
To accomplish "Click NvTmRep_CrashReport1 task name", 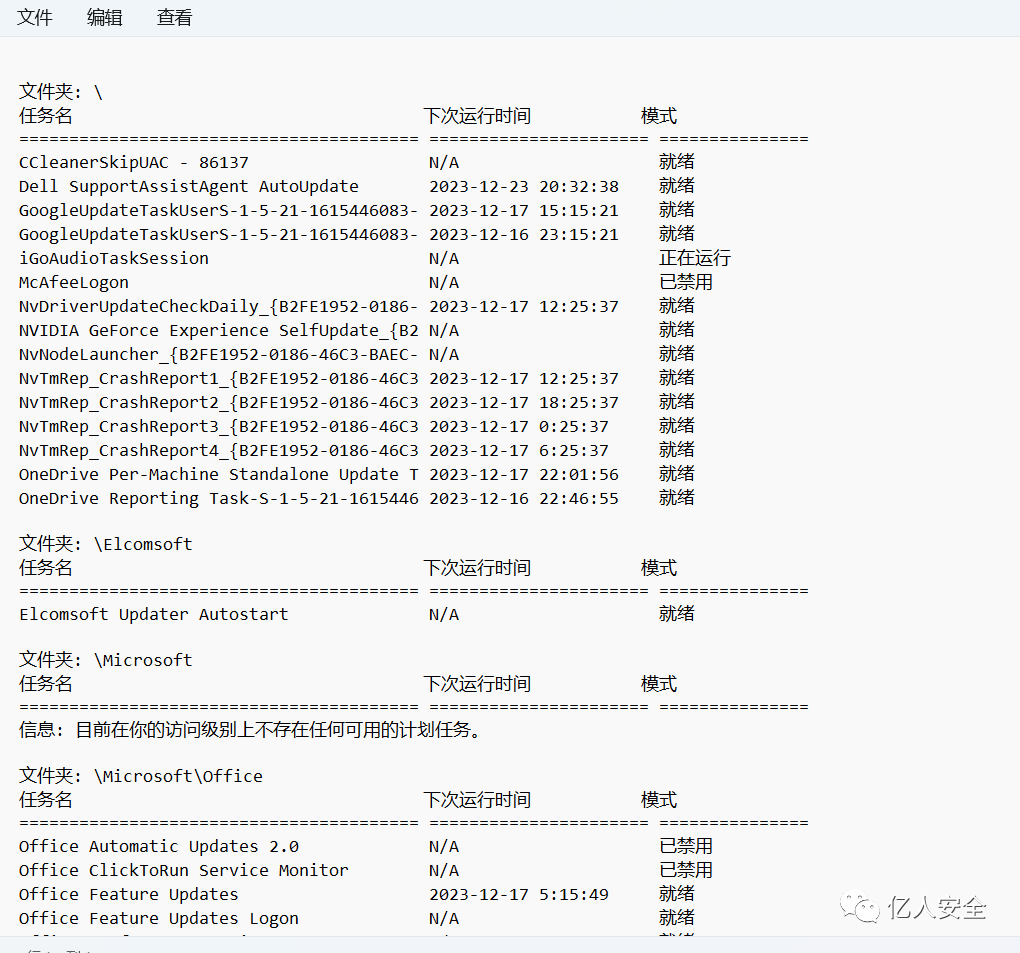I will coord(219,379).
